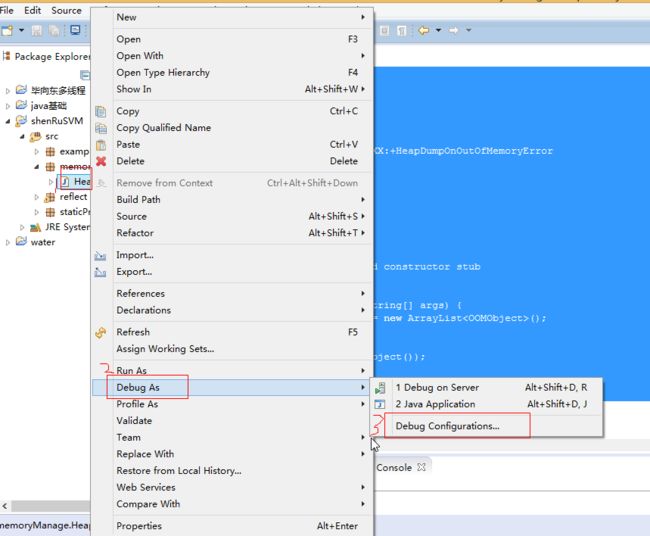650x536 pixels.
Task: Close the Console view tab
Action: [421, 467]
